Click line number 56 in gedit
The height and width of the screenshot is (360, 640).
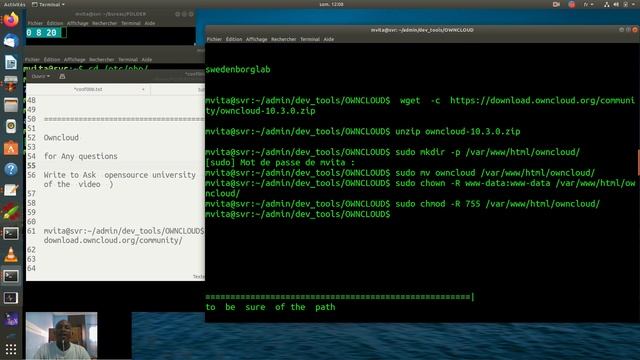point(31,175)
